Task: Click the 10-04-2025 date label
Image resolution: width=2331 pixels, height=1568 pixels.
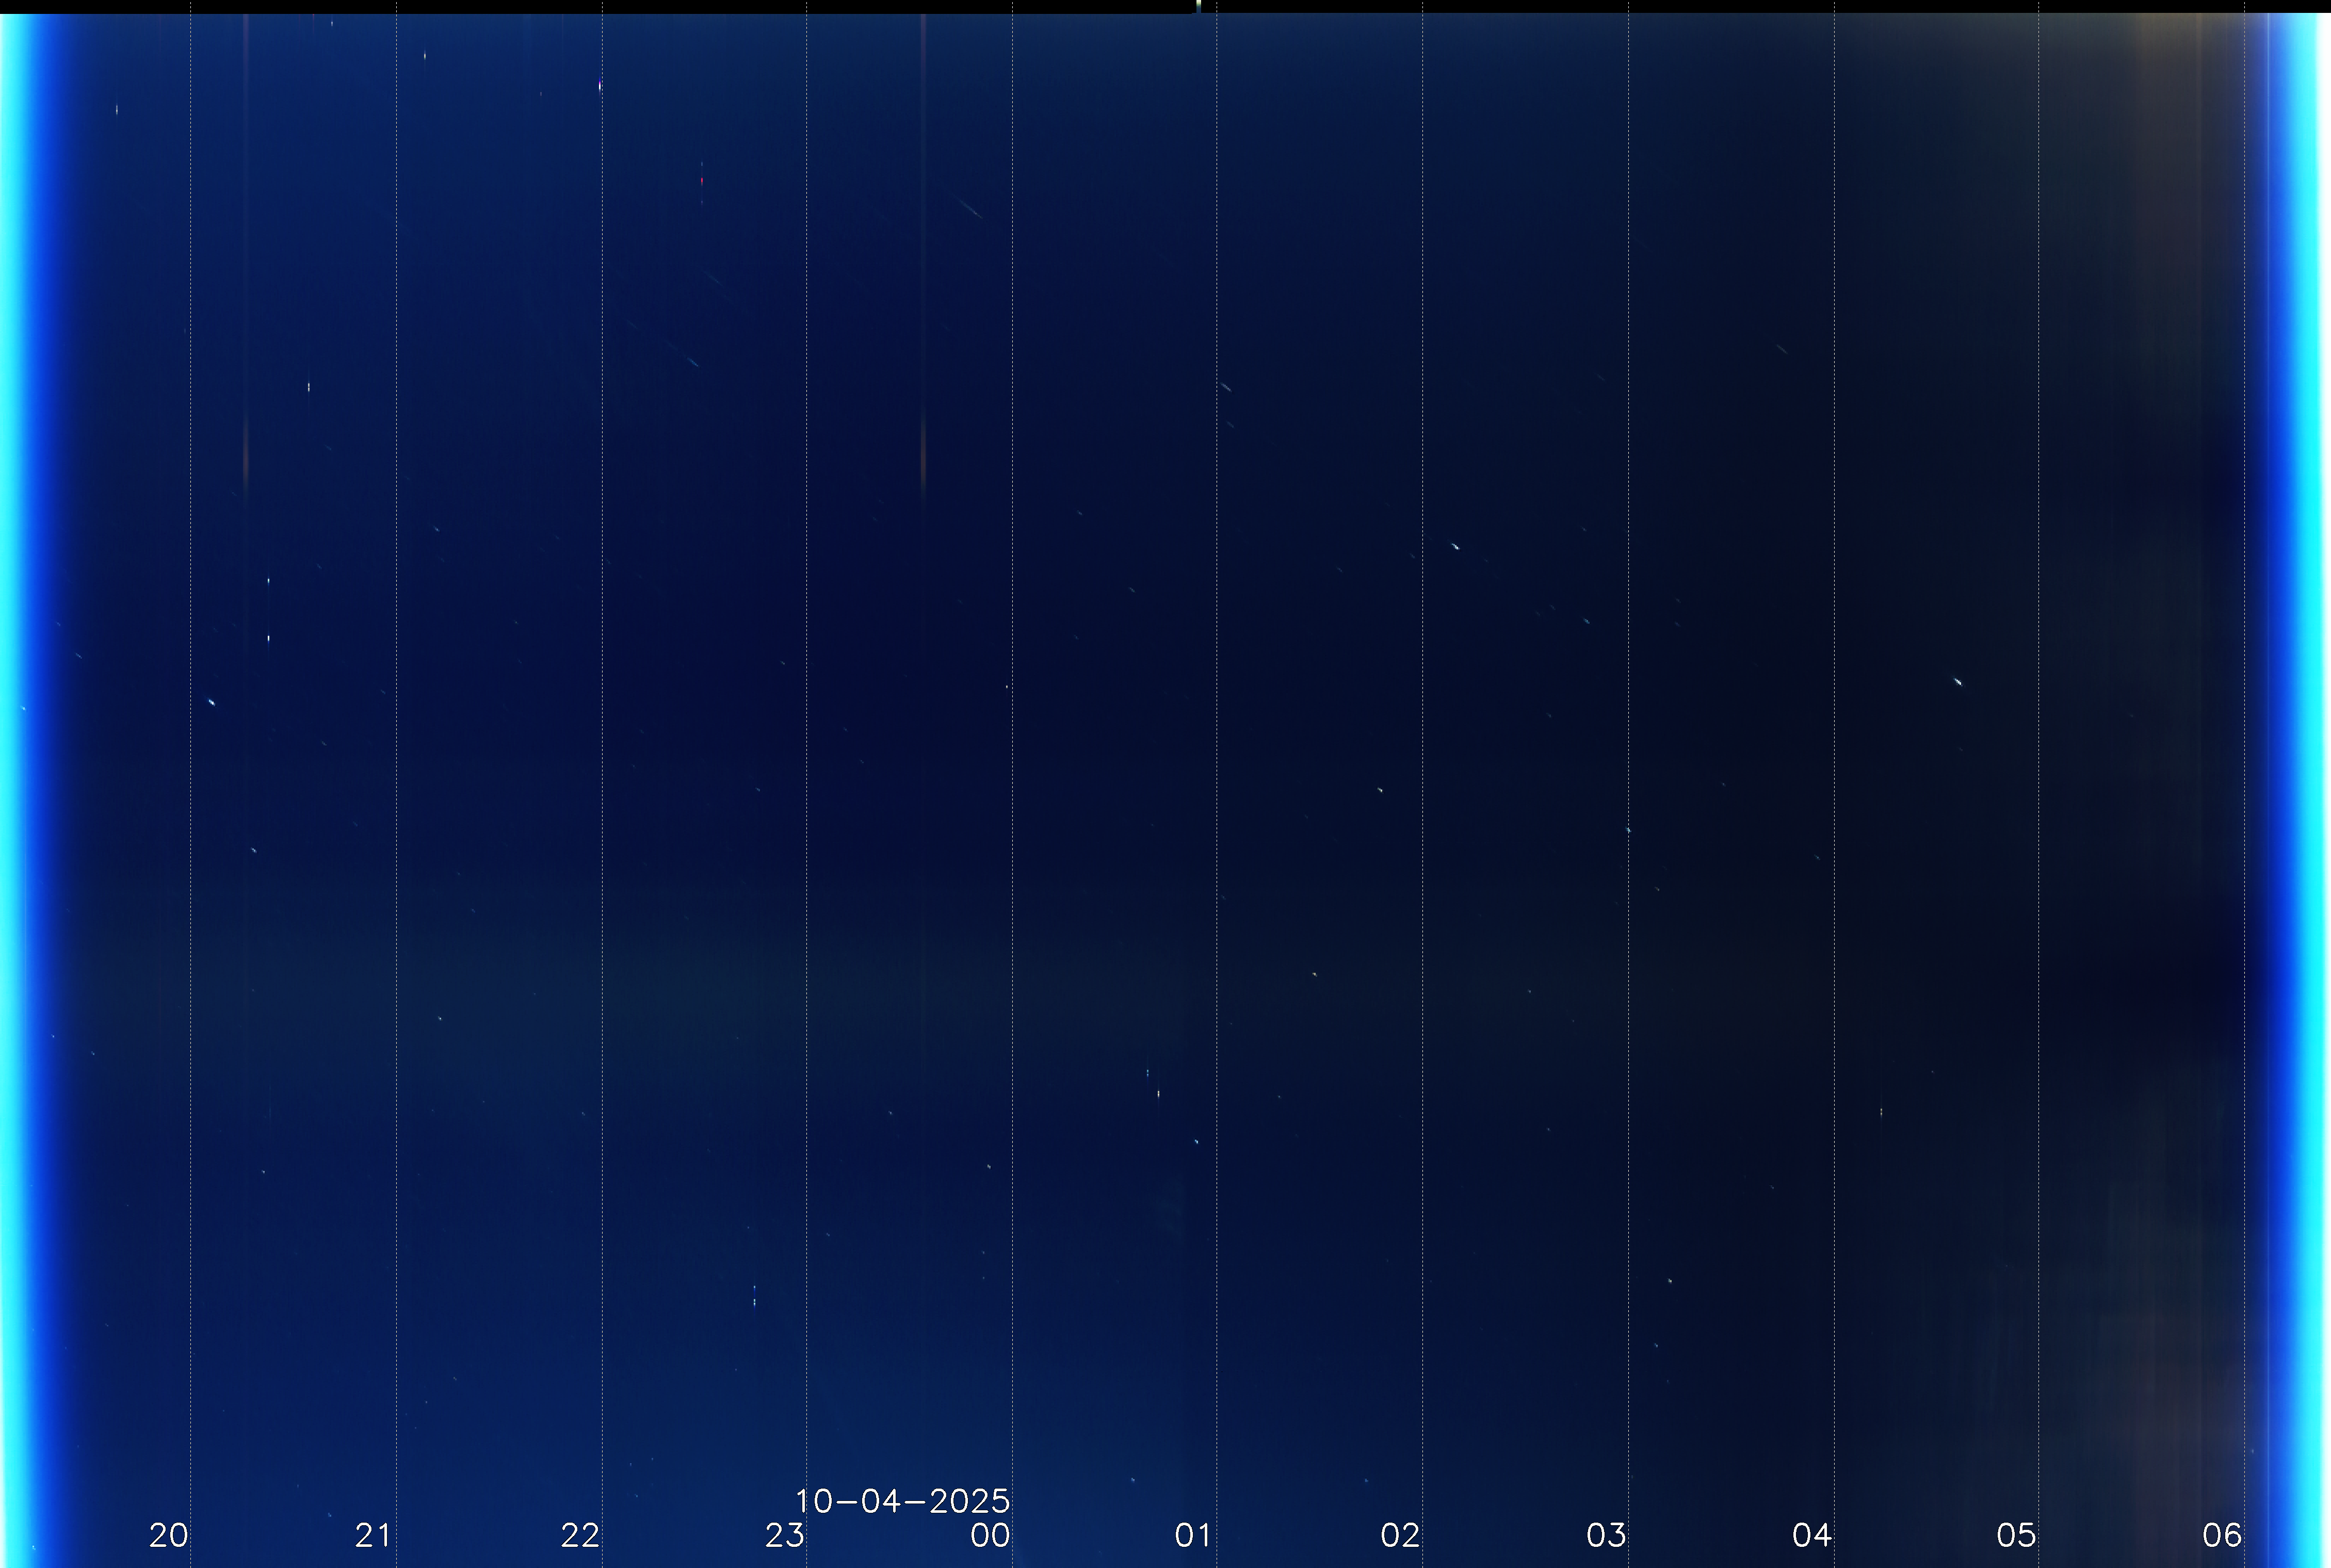Action: [x=902, y=1501]
